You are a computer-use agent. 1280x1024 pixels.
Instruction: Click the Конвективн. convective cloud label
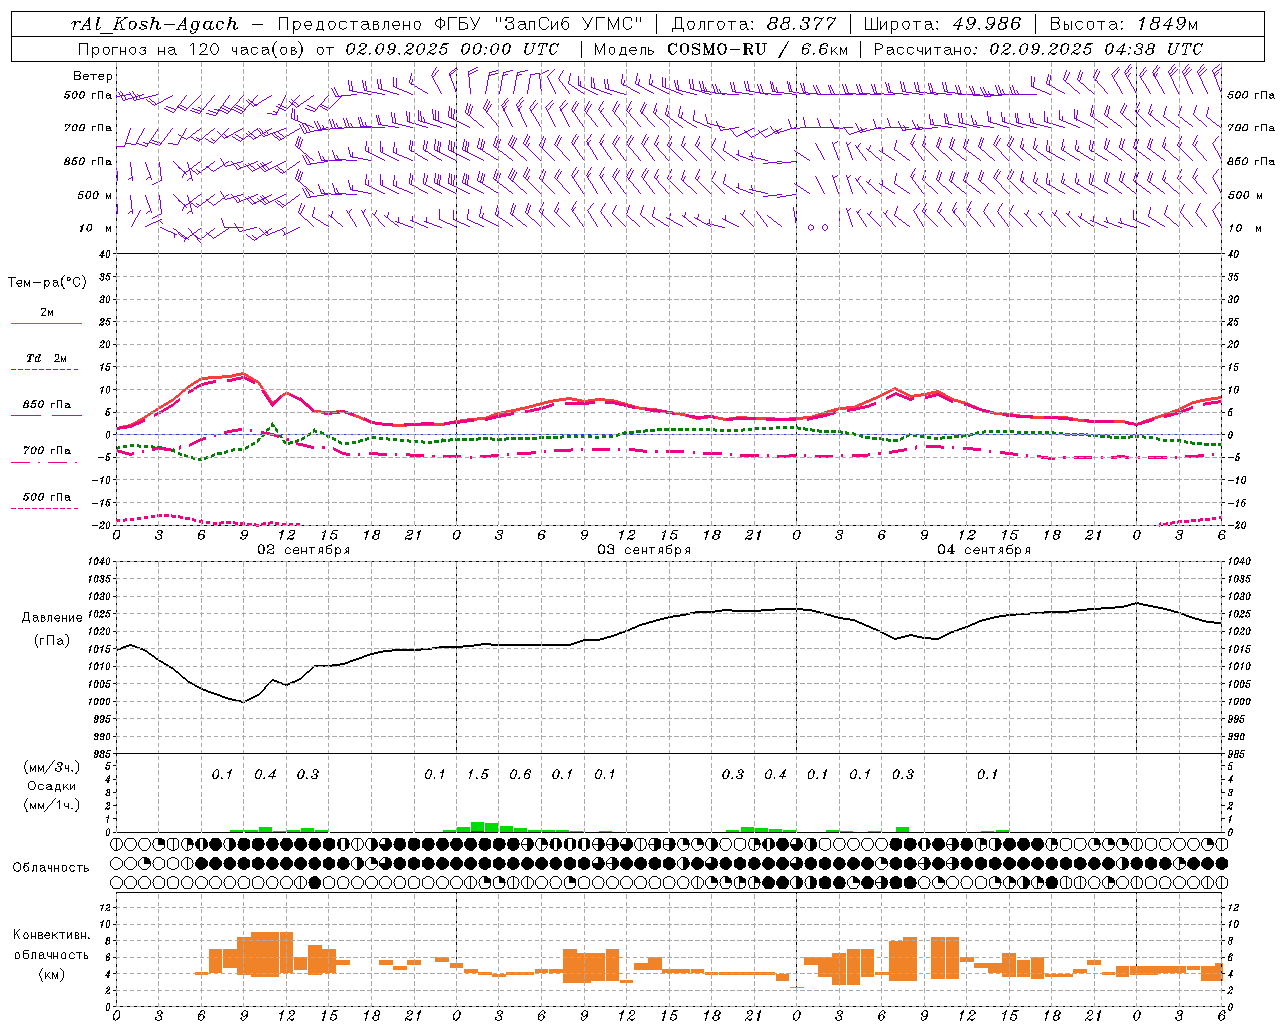point(52,935)
